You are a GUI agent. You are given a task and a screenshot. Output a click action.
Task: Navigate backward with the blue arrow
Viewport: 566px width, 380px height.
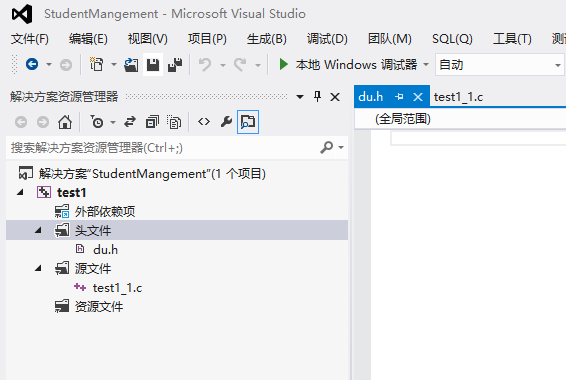coord(32,65)
